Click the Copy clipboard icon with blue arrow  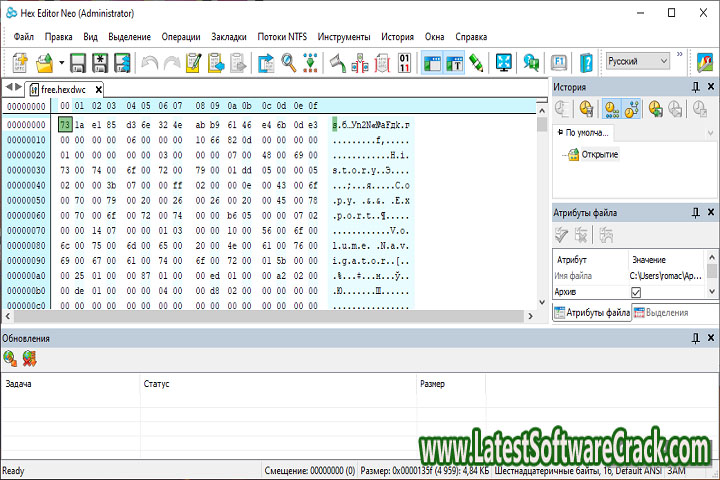pyautogui.click(x=216, y=63)
